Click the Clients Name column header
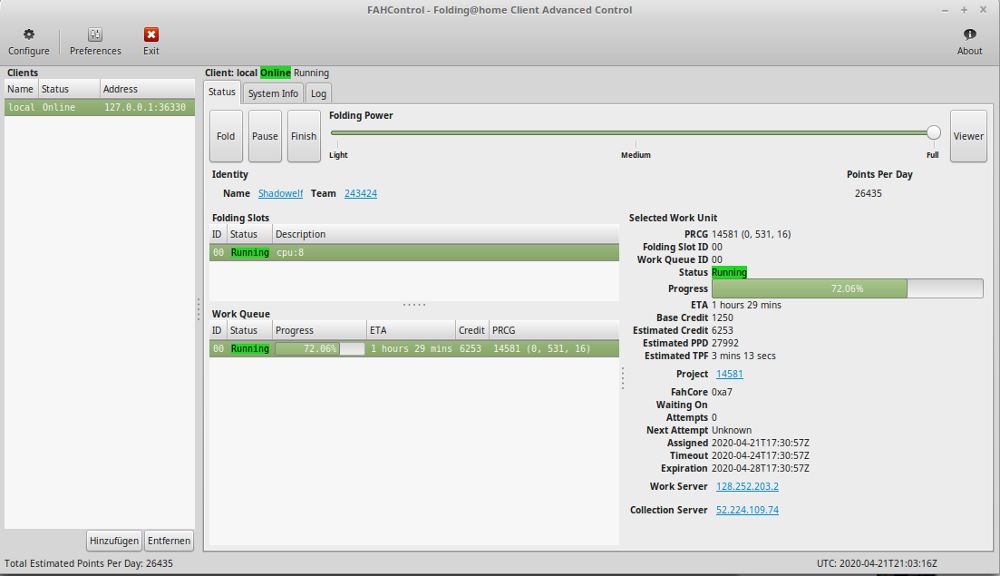 (x=21, y=89)
